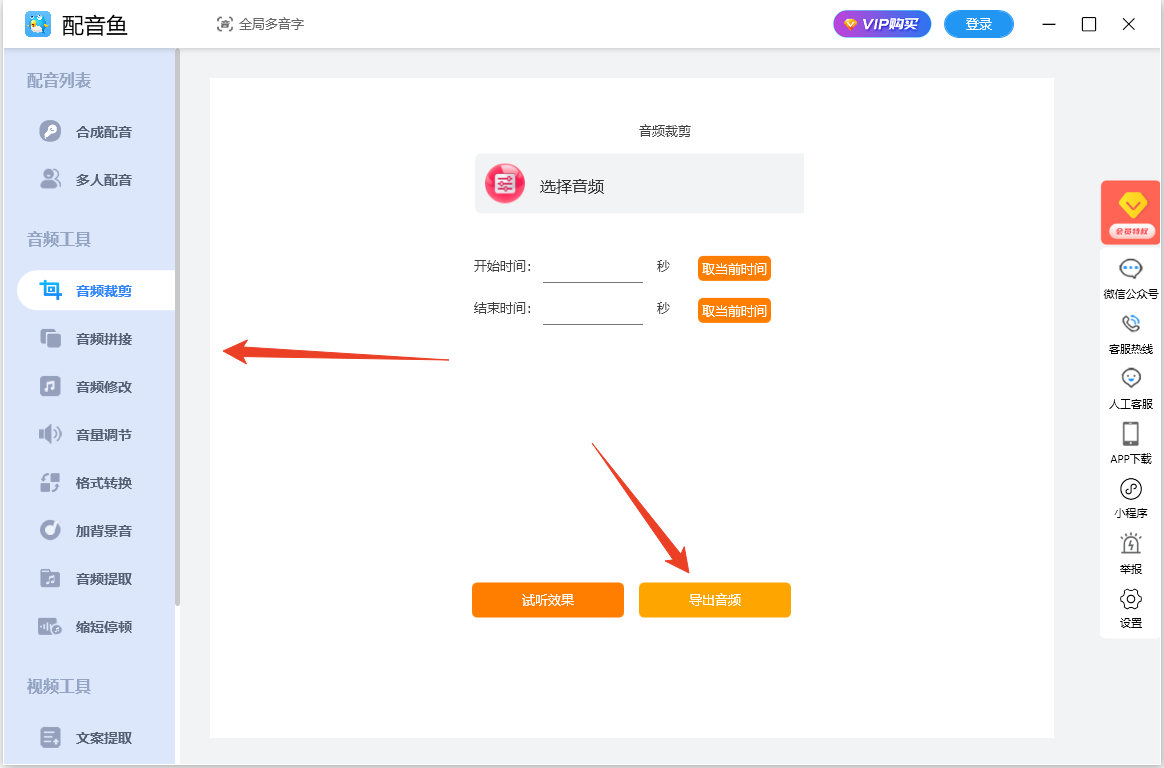Click 取当前时间 beside 结束时间
The width and height of the screenshot is (1164, 768).
[x=734, y=311]
